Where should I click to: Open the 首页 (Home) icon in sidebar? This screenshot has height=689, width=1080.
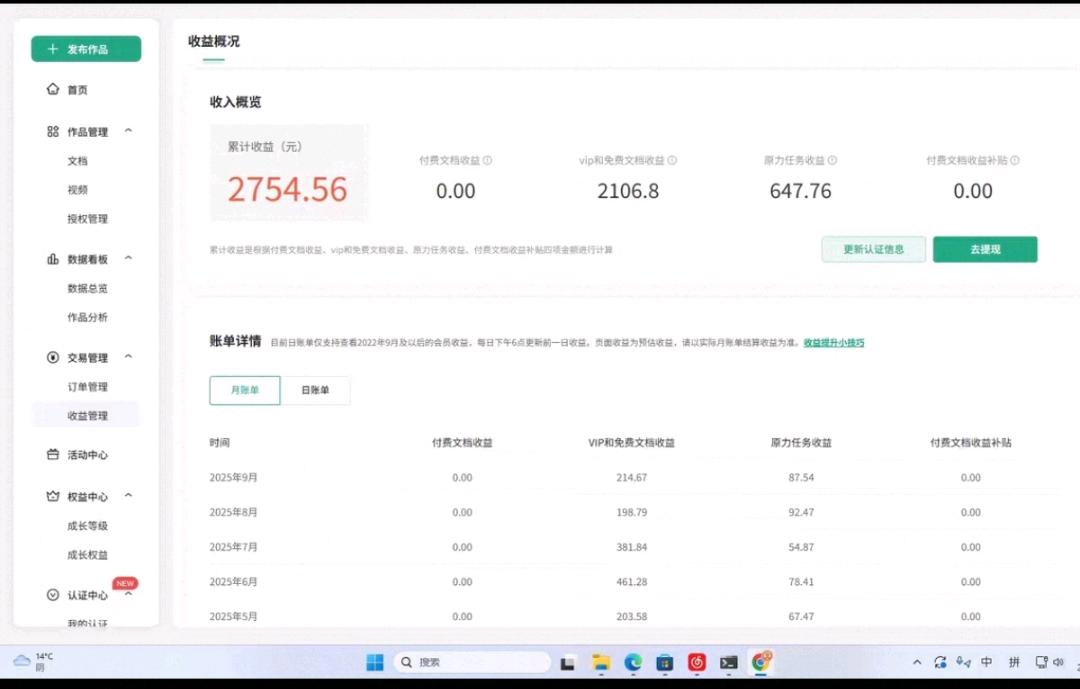52,89
